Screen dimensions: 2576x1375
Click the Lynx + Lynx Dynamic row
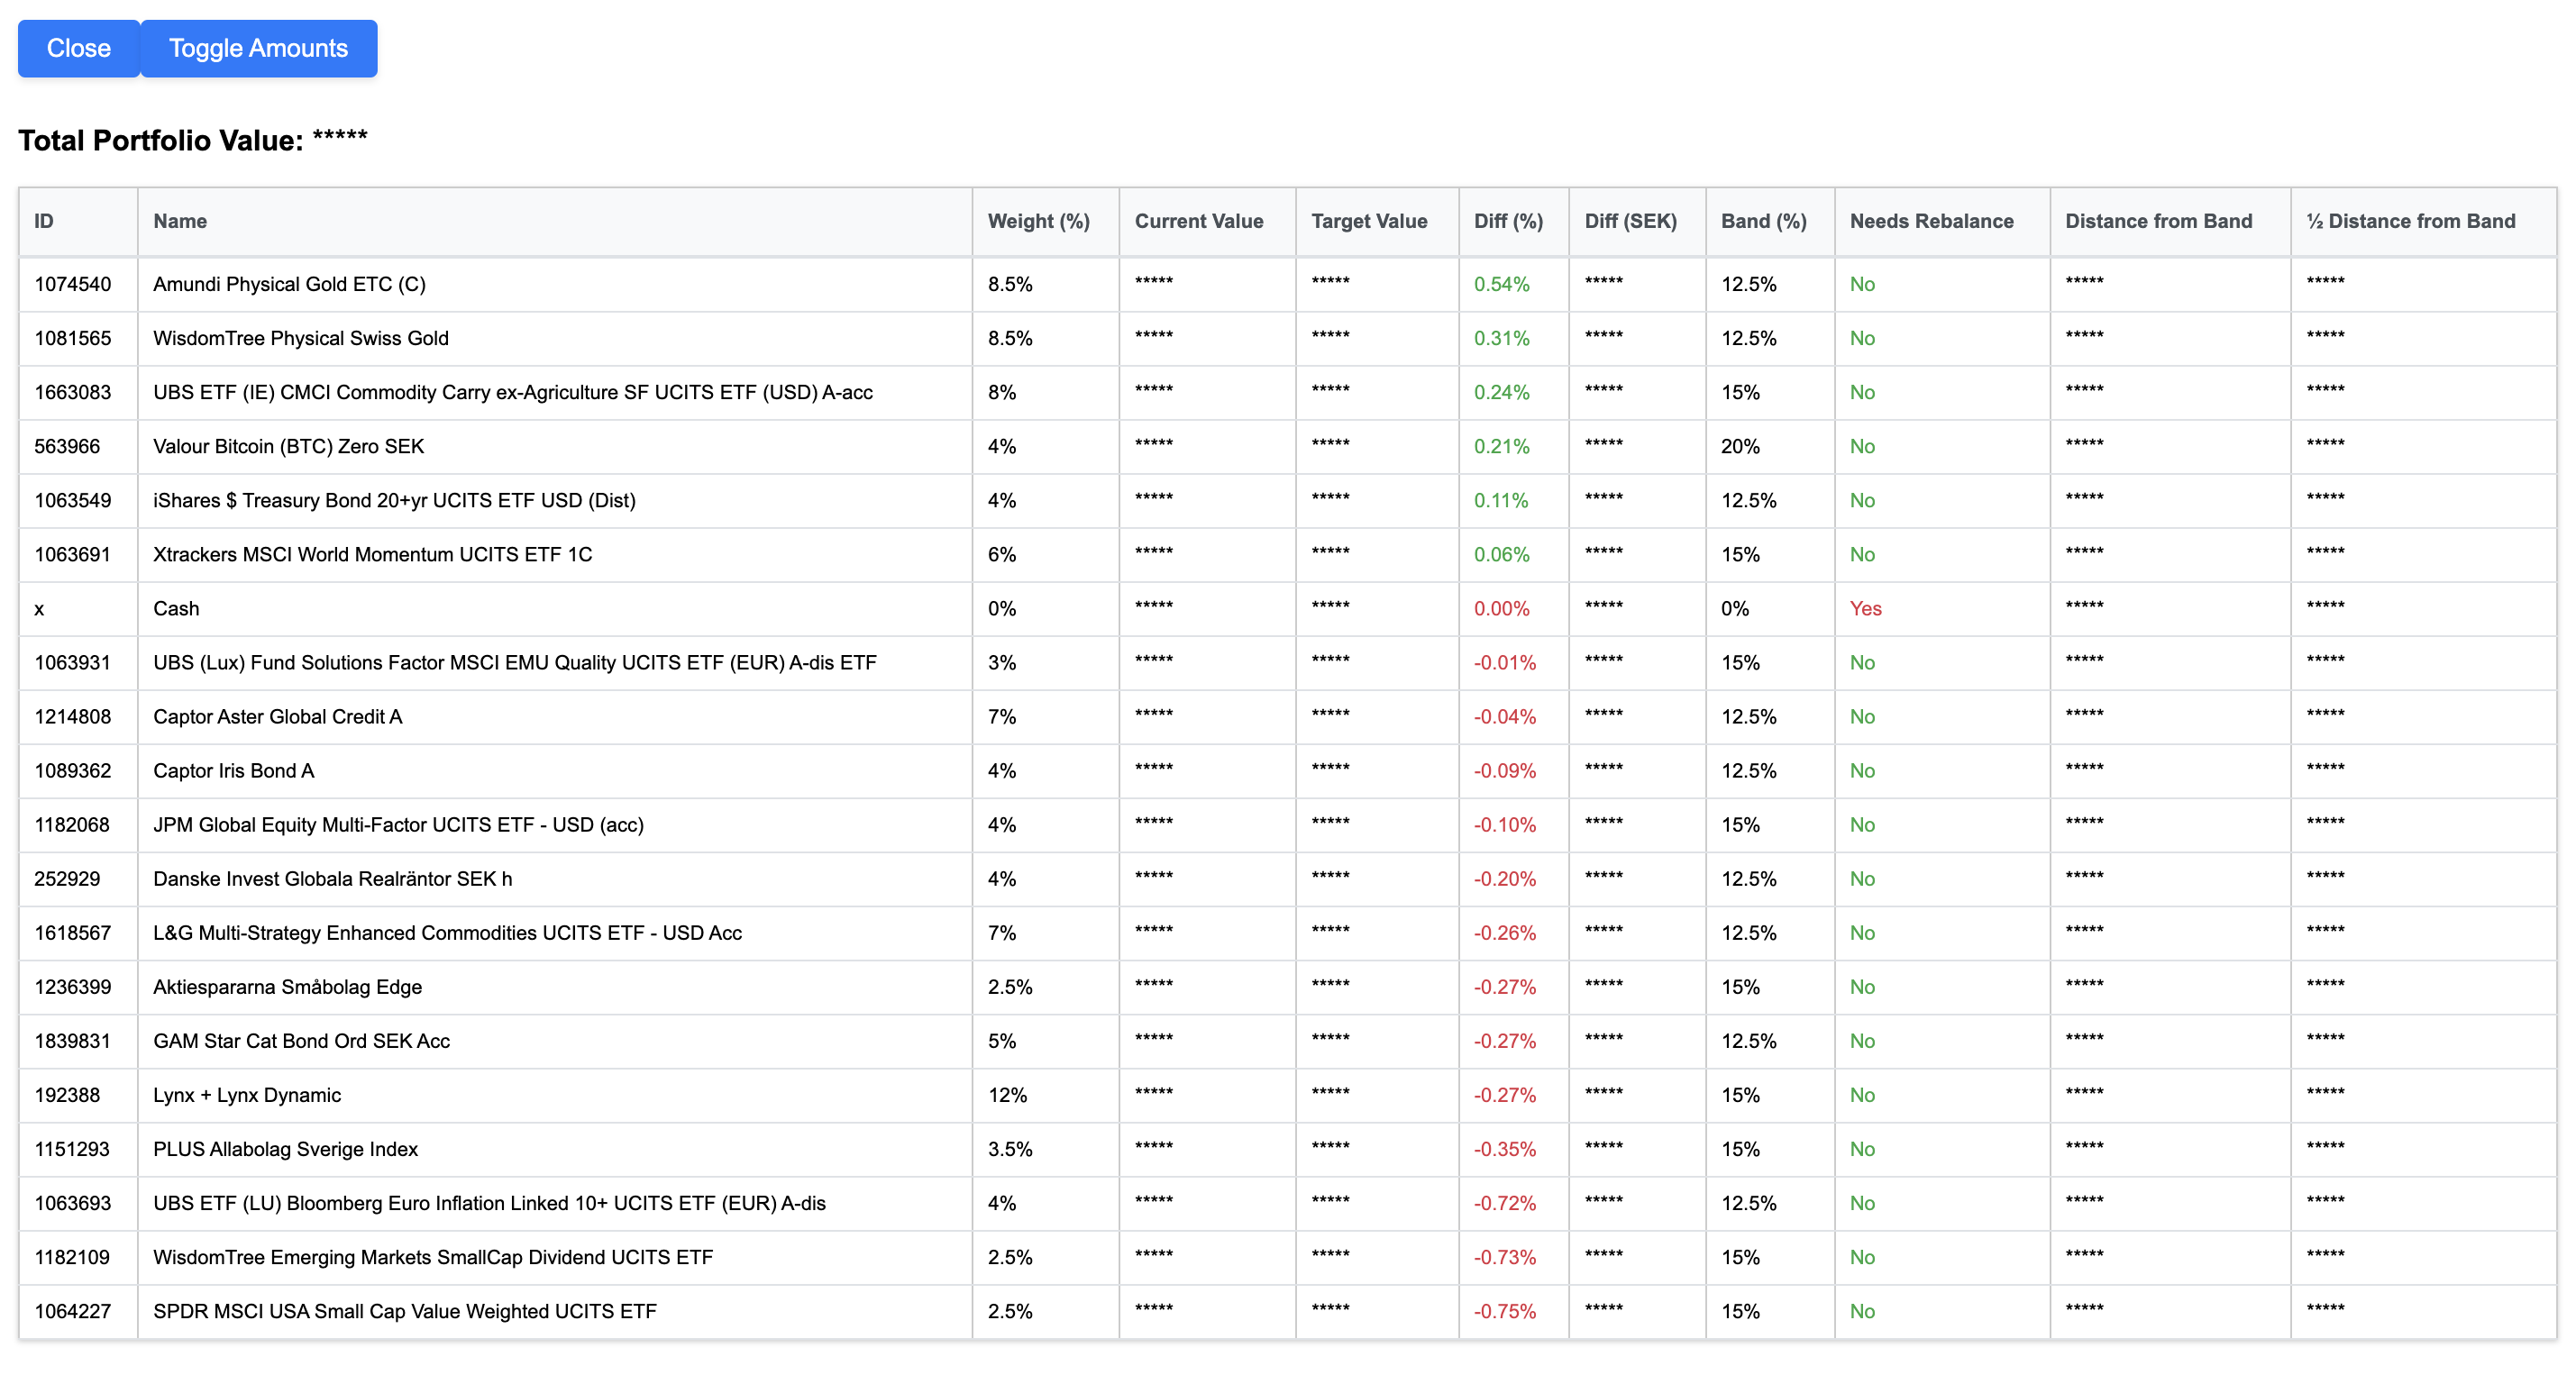pos(246,1095)
